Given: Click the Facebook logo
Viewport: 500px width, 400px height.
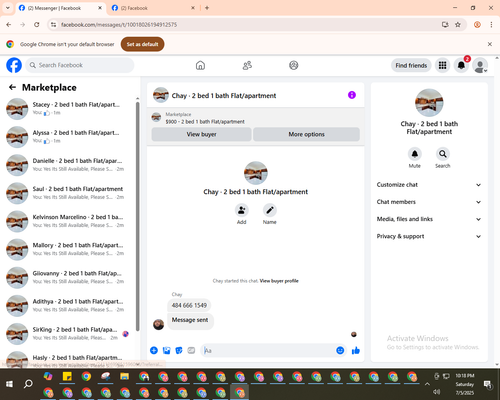Looking at the screenshot, I should click(x=14, y=65).
